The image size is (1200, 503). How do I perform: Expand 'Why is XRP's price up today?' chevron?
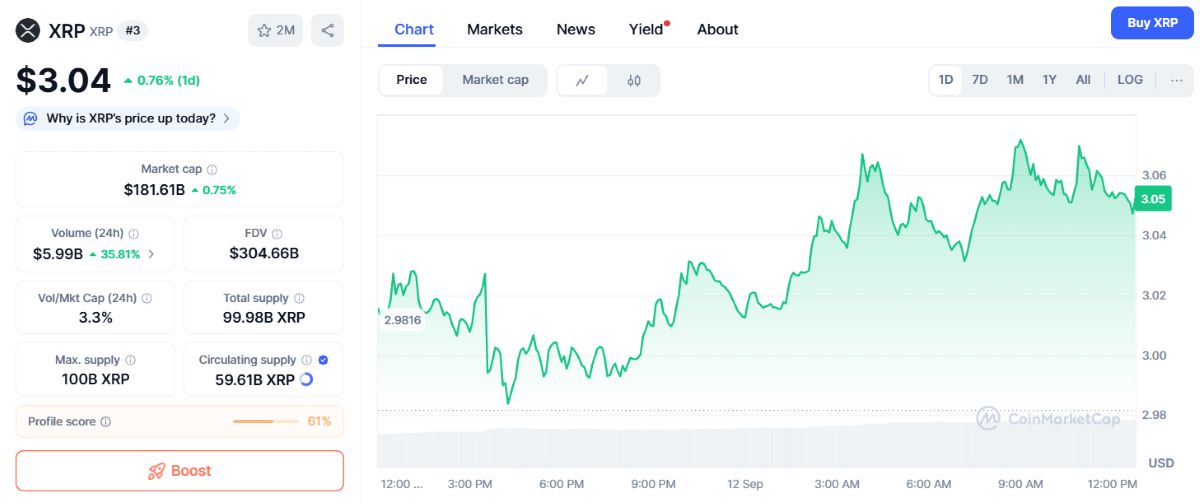coord(226,118)
